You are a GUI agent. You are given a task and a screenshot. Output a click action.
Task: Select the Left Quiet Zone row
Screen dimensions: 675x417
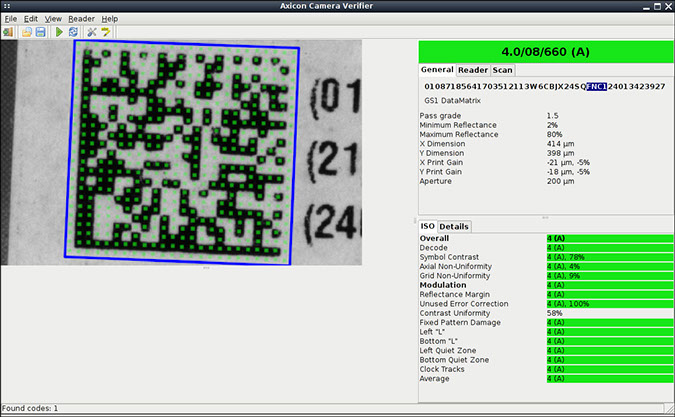click(x=546, y=351)
